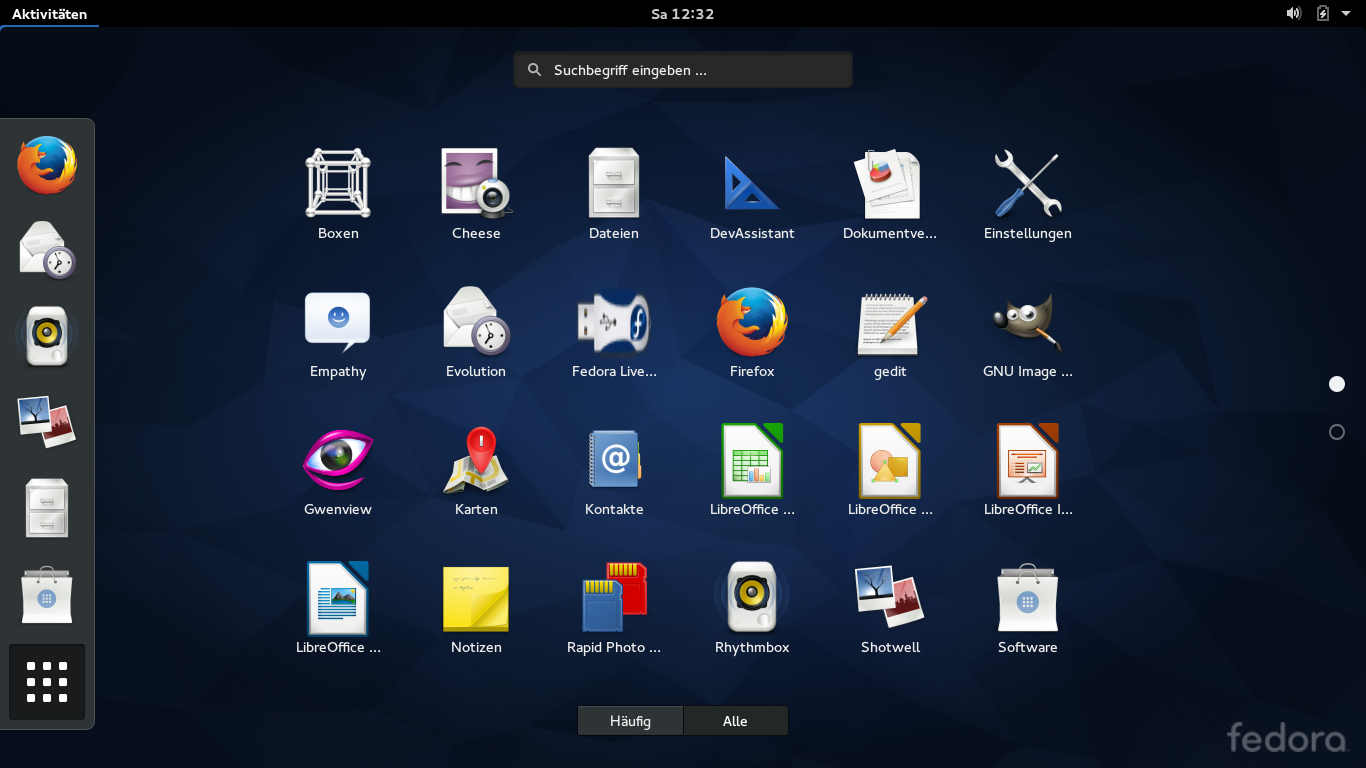
Task: Toggle the show applications grid button
Action: 47,681
